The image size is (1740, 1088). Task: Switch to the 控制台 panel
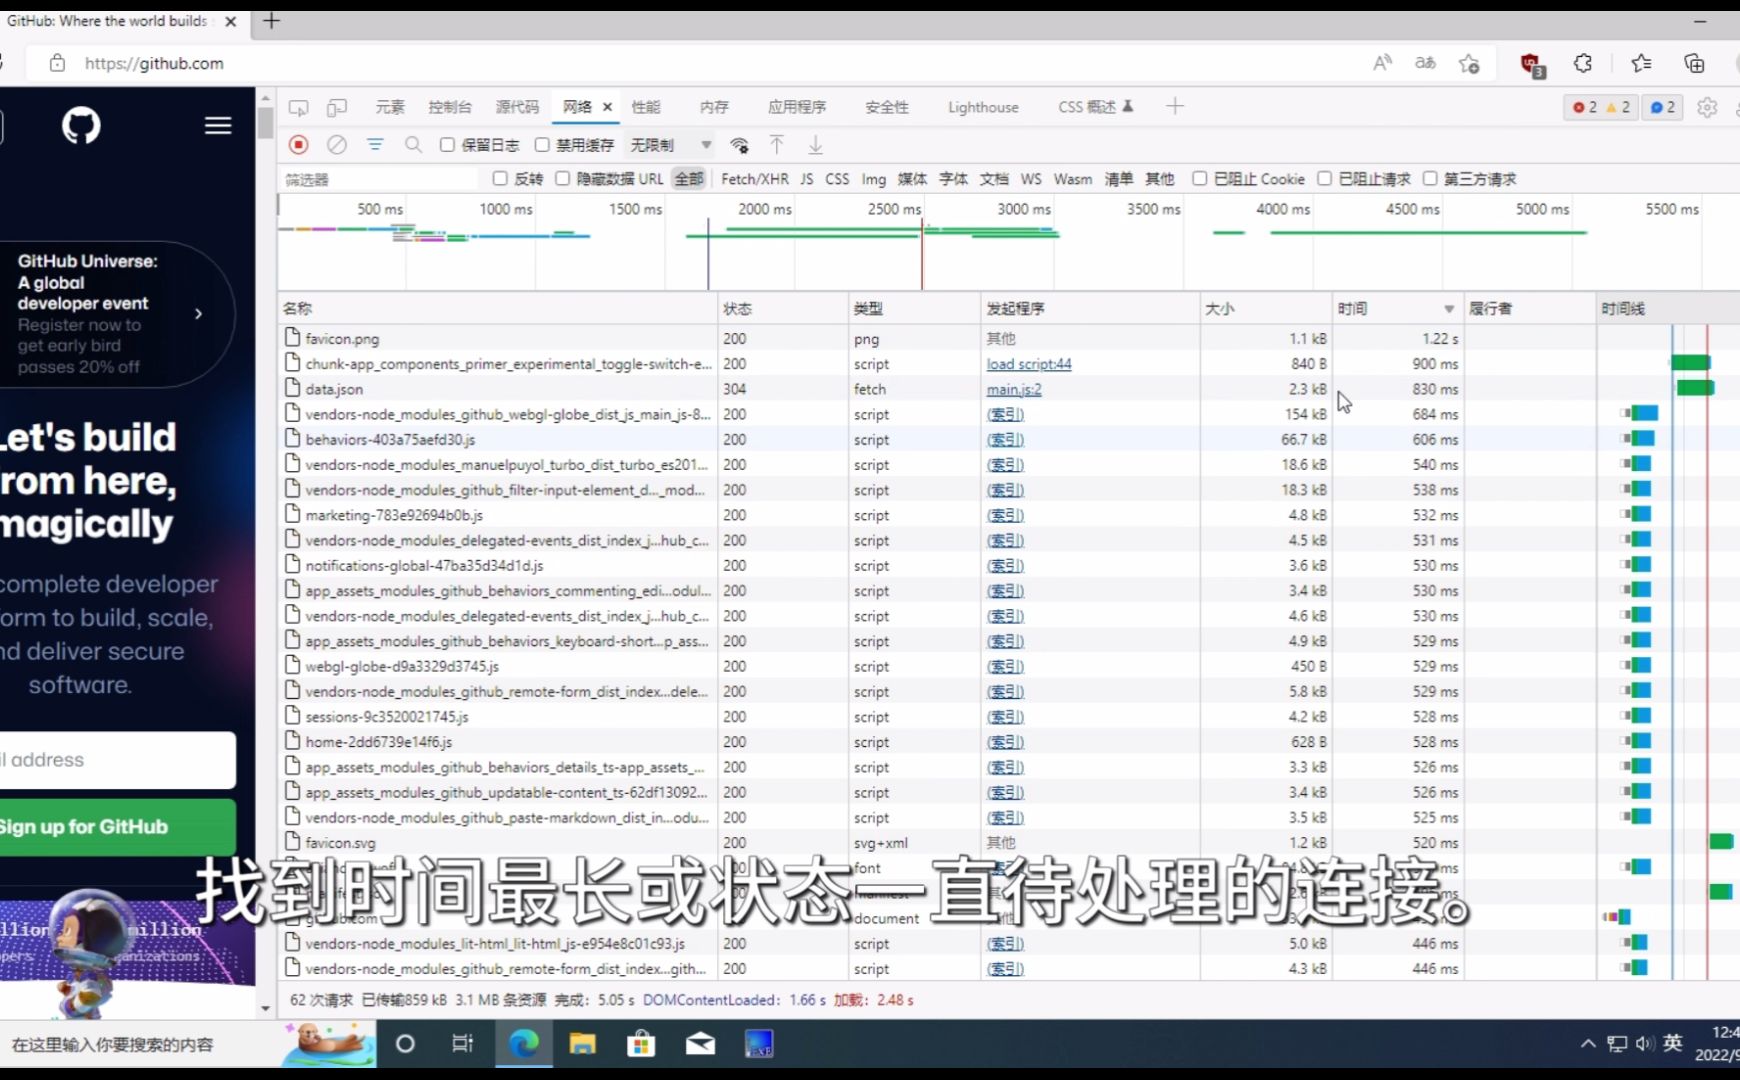tap(449, 106)
